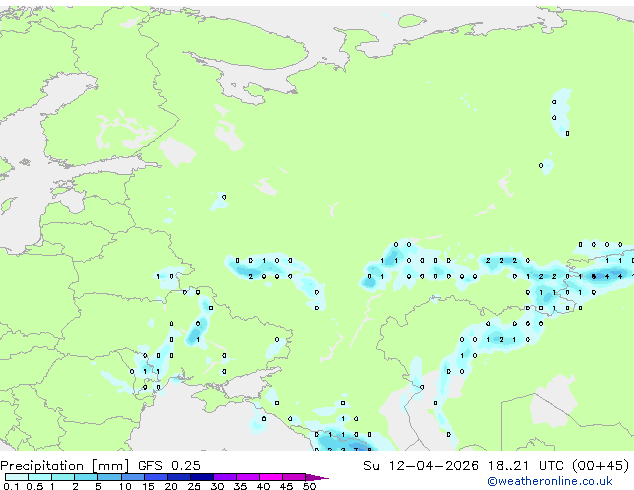
Task: Pick the legend swatch between 15 and 20
Action: tap(156, 477)
